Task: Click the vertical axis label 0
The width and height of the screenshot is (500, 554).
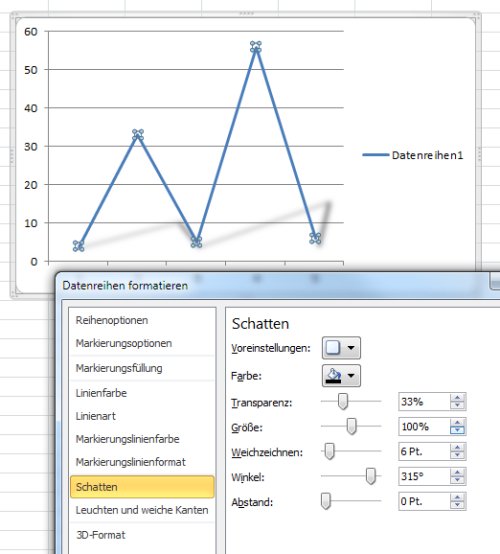Action: (x=34, y=262)
